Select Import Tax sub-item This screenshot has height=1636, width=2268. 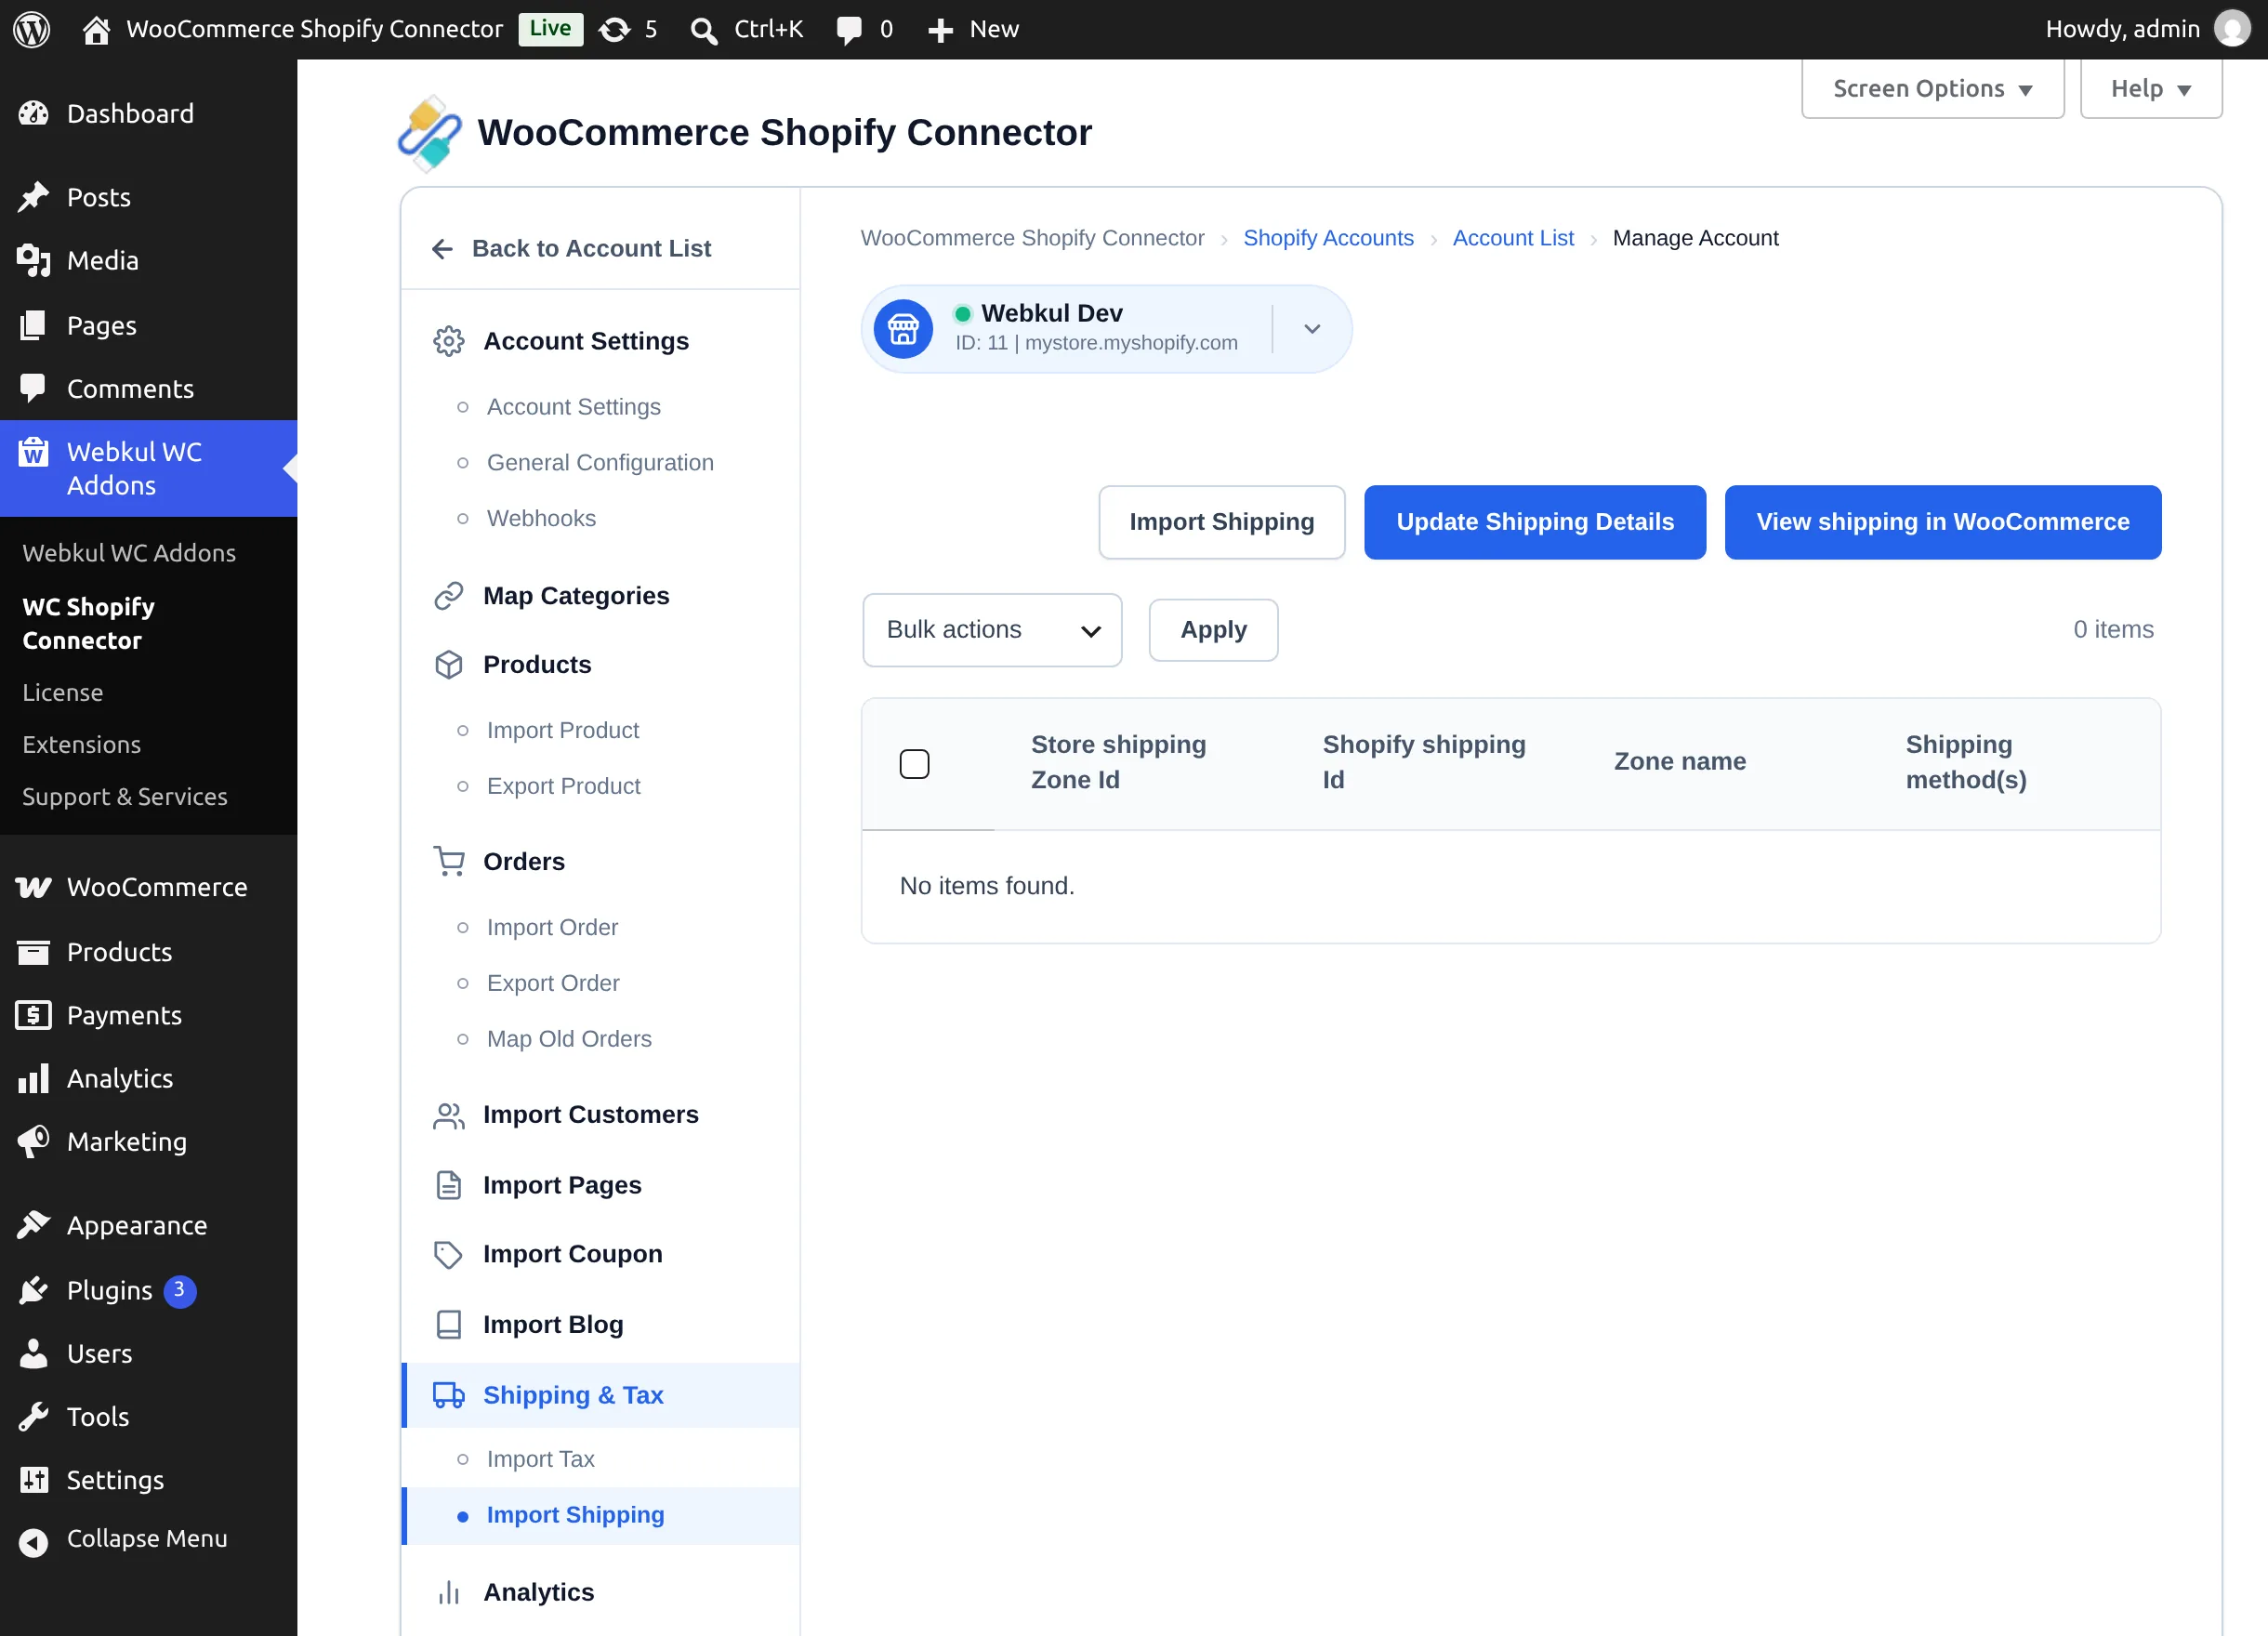(x=540, y=1459)
